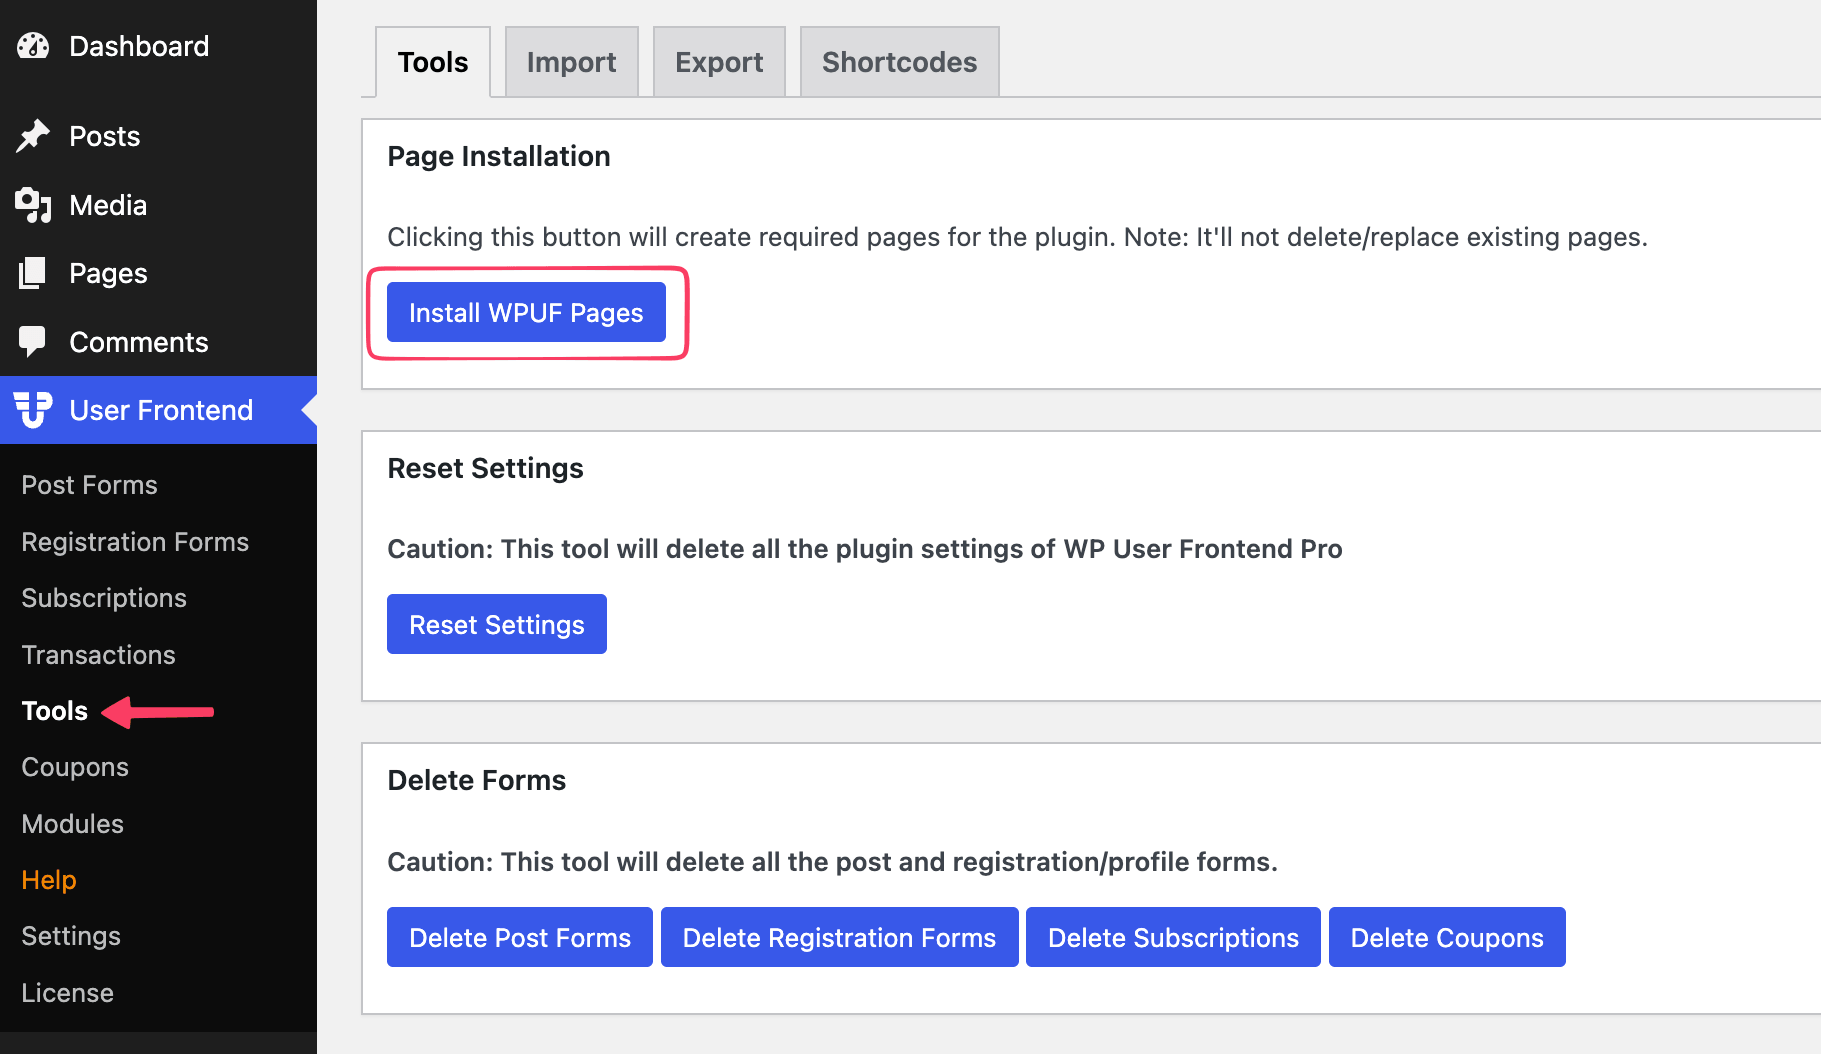Click the Delete Forms heading
Image resolution: width=1821 pixels, height=1054 pixels.
(x=477, y=781)
